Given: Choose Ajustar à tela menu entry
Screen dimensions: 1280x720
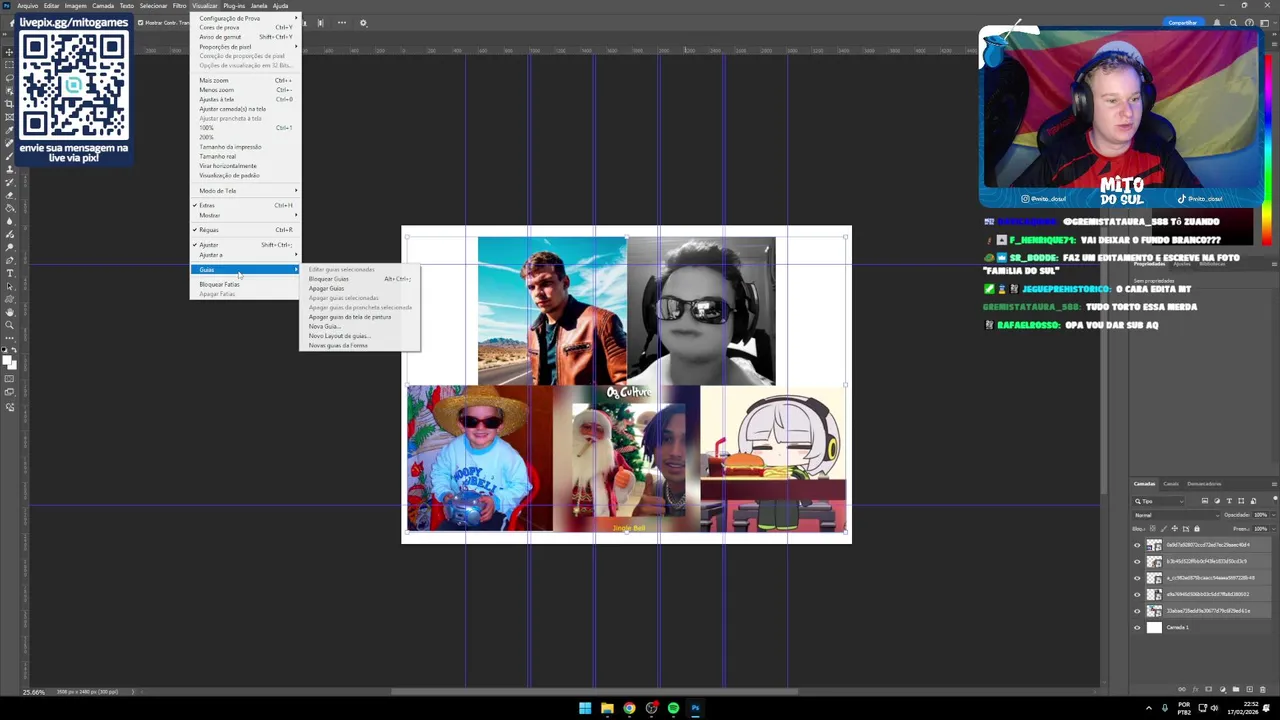Looking at the screenshot, I should coord(244,99).
